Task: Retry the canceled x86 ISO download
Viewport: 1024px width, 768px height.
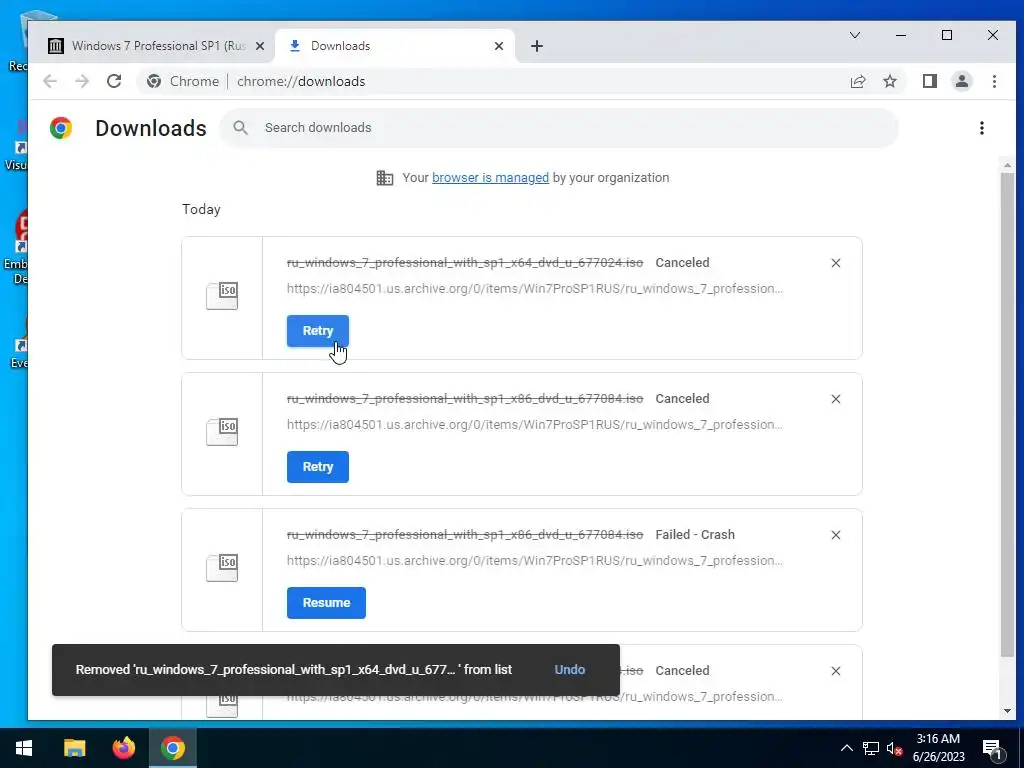Action: click(317, 467)
